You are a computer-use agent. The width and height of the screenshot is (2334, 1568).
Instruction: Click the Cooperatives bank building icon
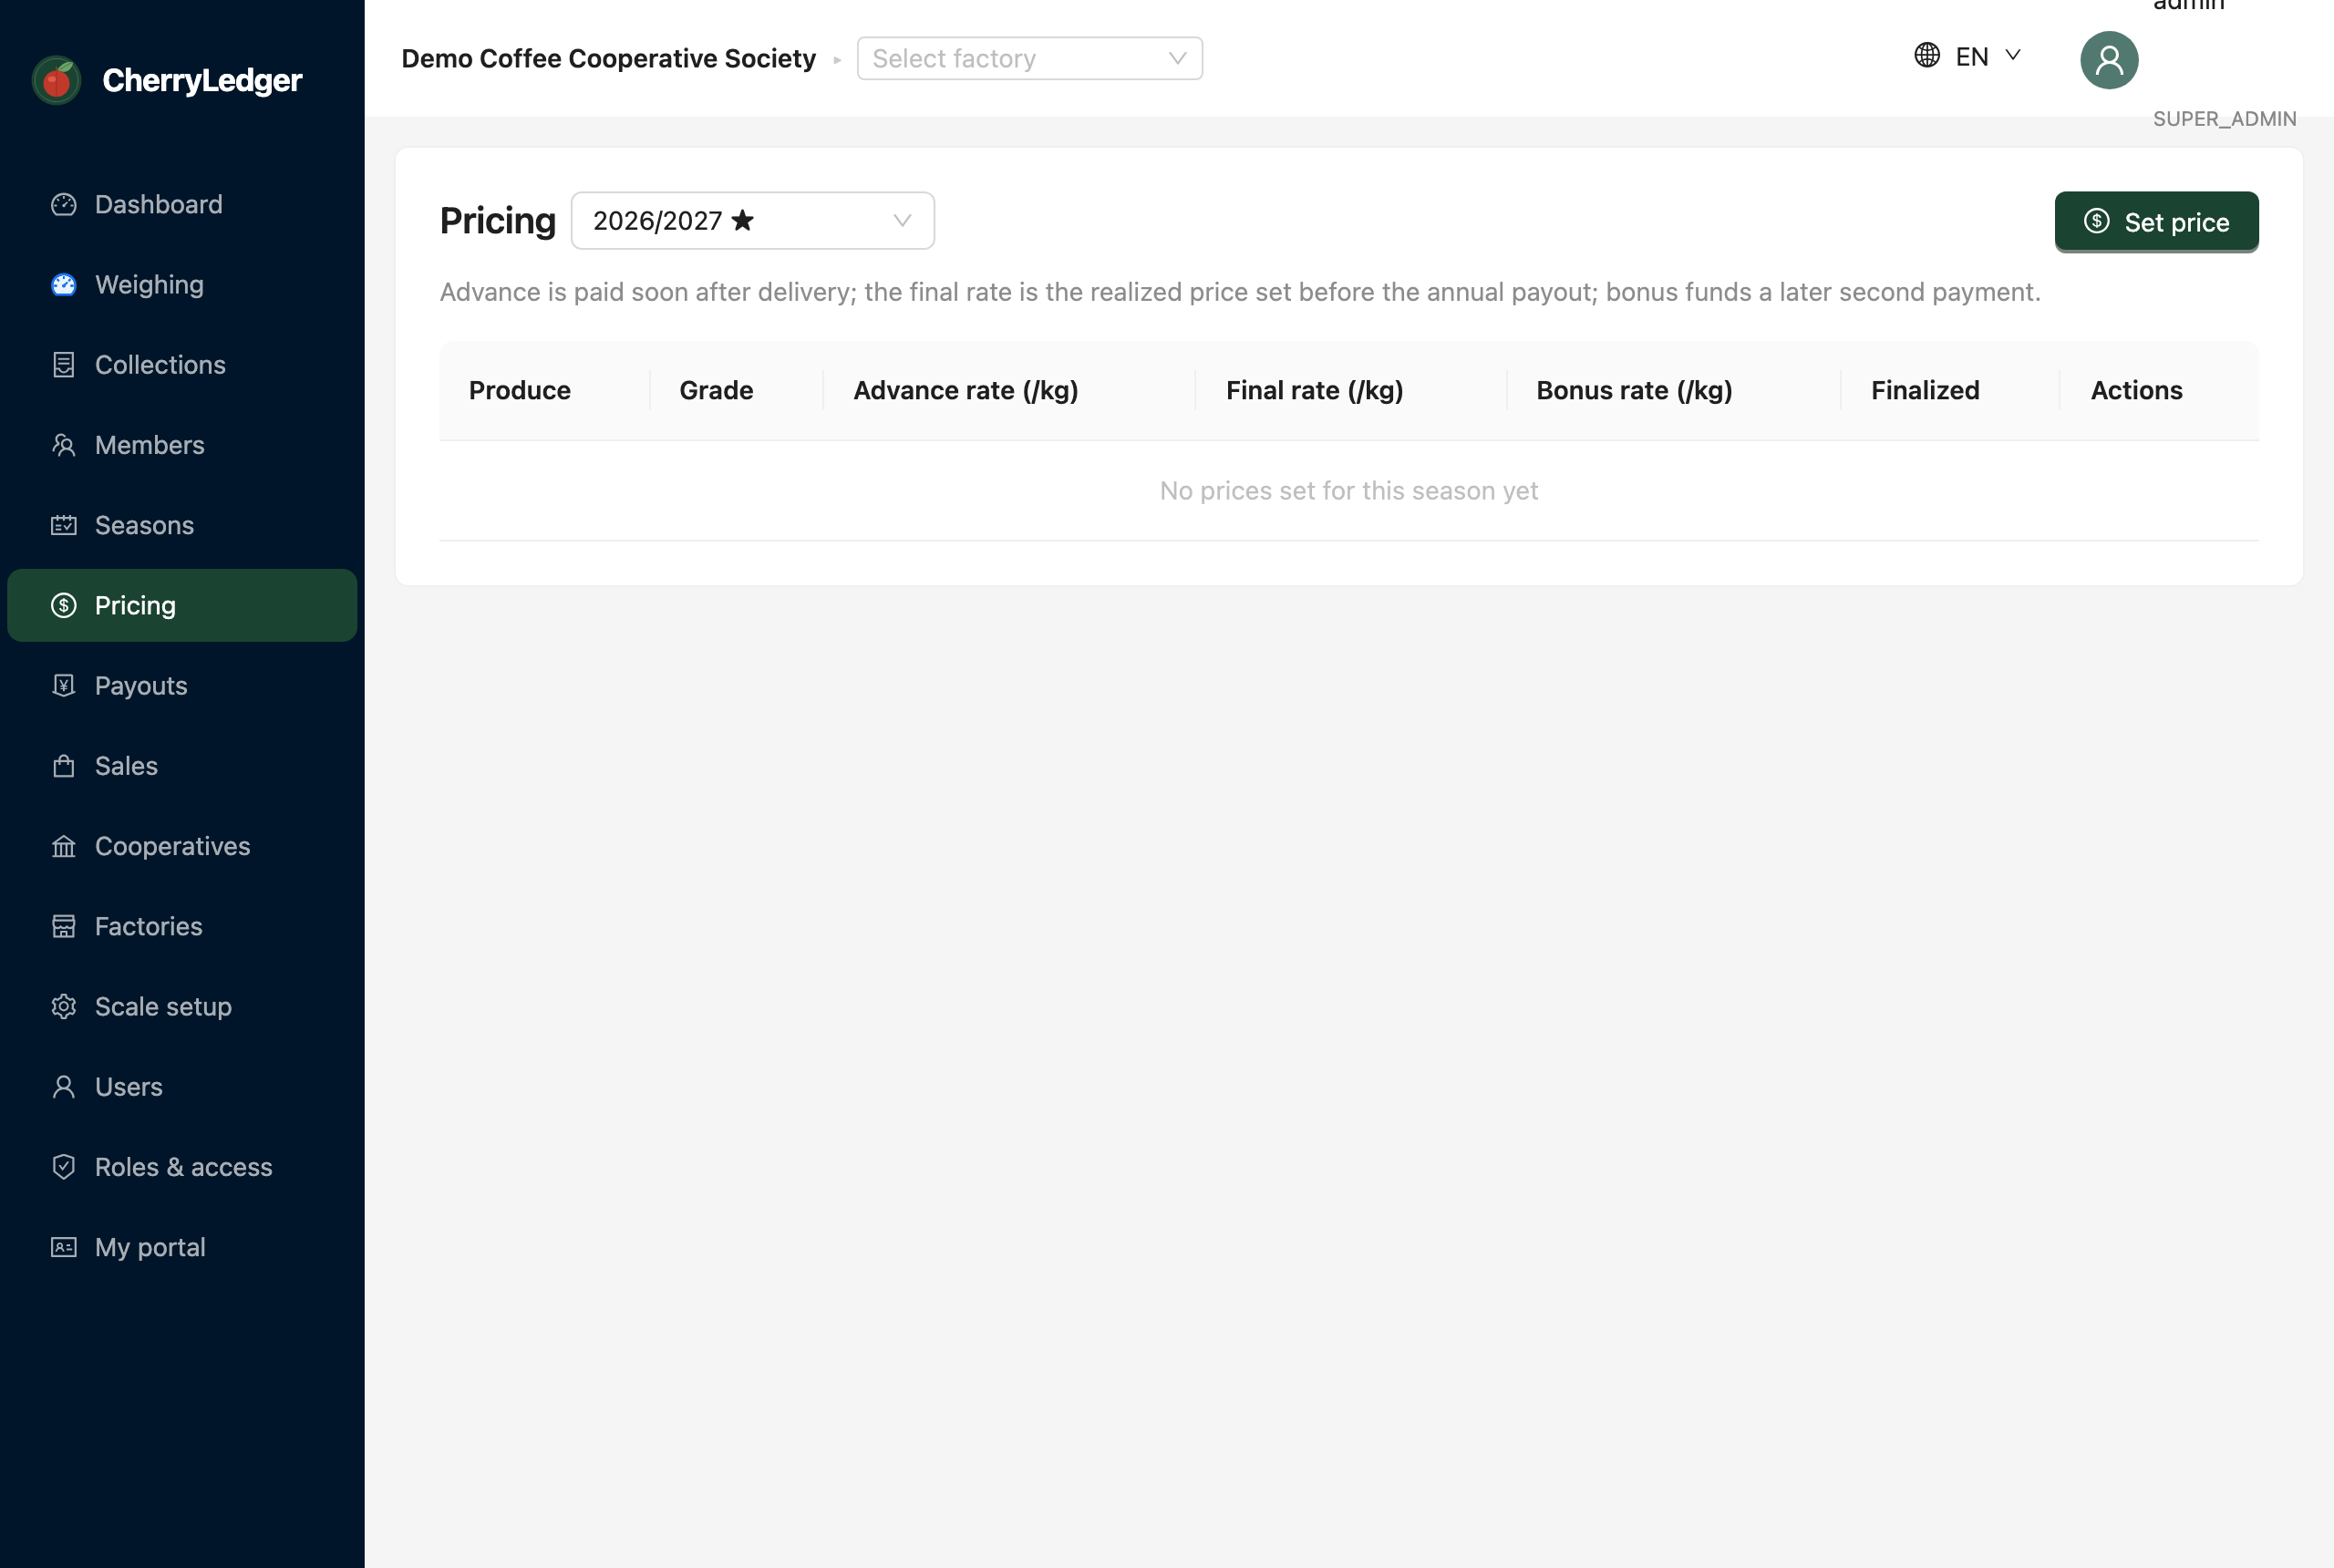click(x=64, y=846)
